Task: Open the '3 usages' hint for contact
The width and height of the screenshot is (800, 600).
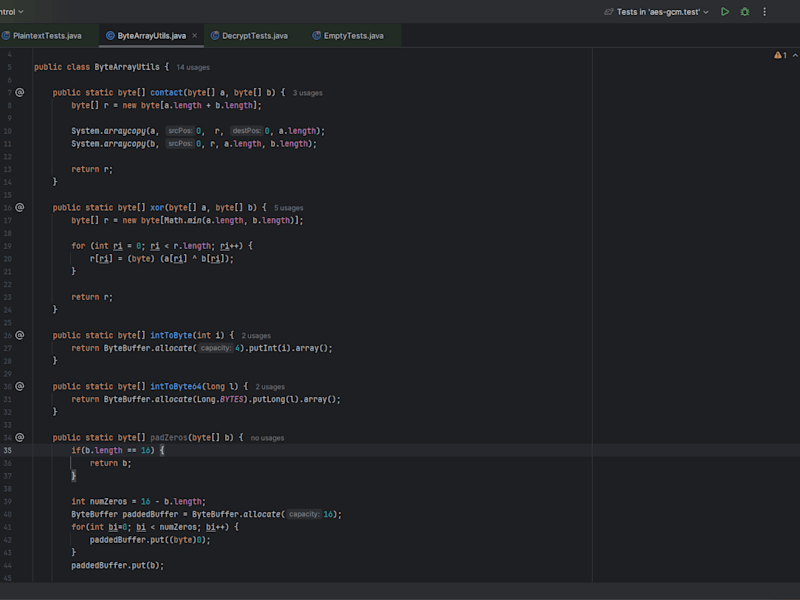Action: tap(307, 93)
